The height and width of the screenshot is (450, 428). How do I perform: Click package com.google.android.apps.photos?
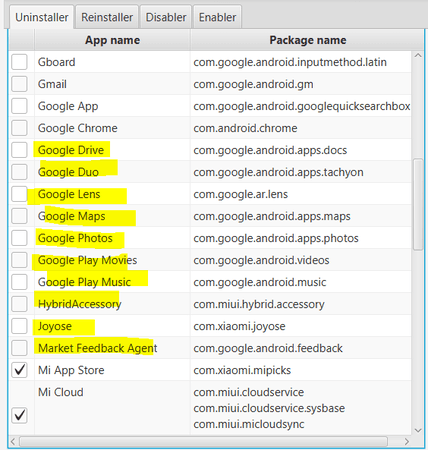click(x=276, y=238)
